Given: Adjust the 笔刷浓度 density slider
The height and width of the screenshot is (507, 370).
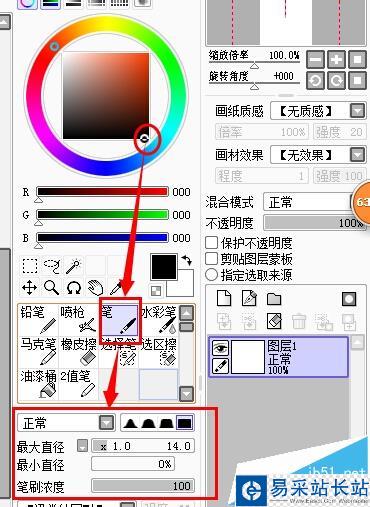Looking at the screenshot, I should point(143,486).
